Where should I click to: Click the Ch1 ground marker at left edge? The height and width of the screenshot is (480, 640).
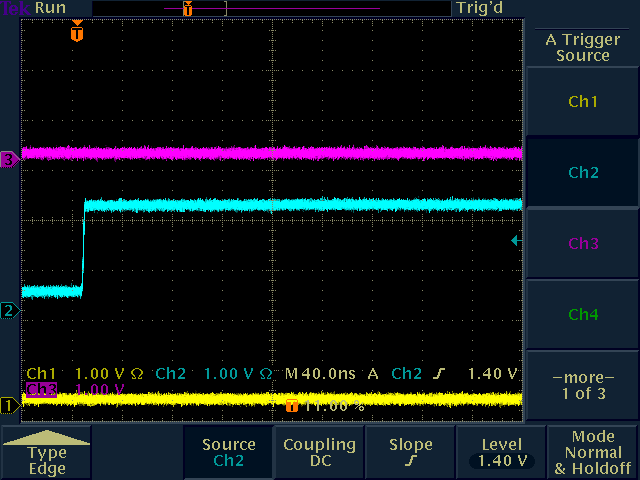coord(8,405)
